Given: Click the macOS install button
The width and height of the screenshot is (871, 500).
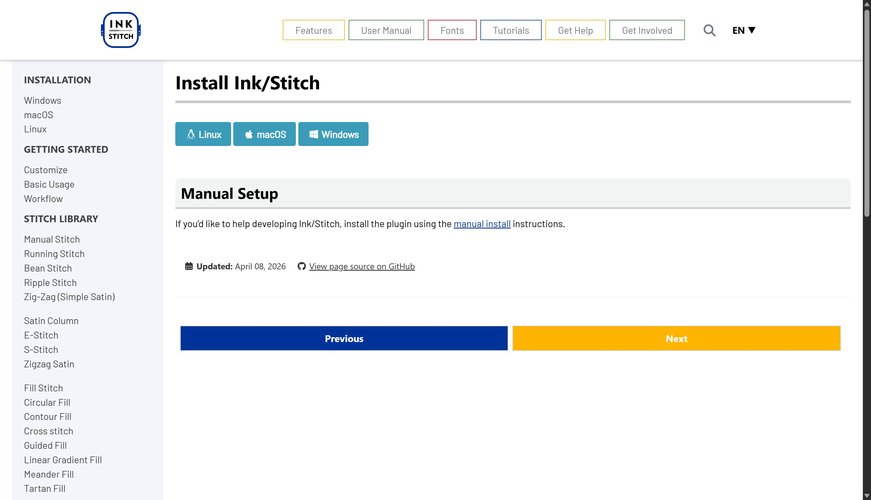Looking at the screenshot, I should [264, 134].
